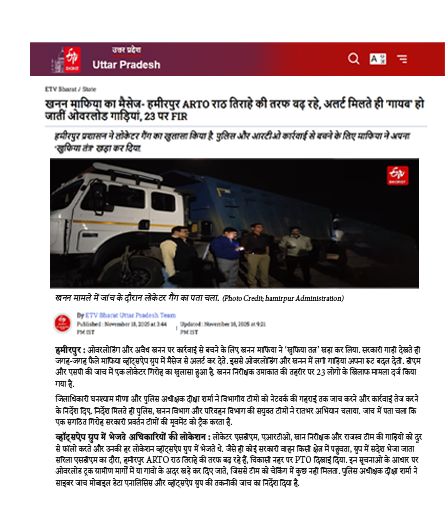Viewport: 445px width, 506px height.
Task: Open the hamburger menu icon
Action: [402, 59]
